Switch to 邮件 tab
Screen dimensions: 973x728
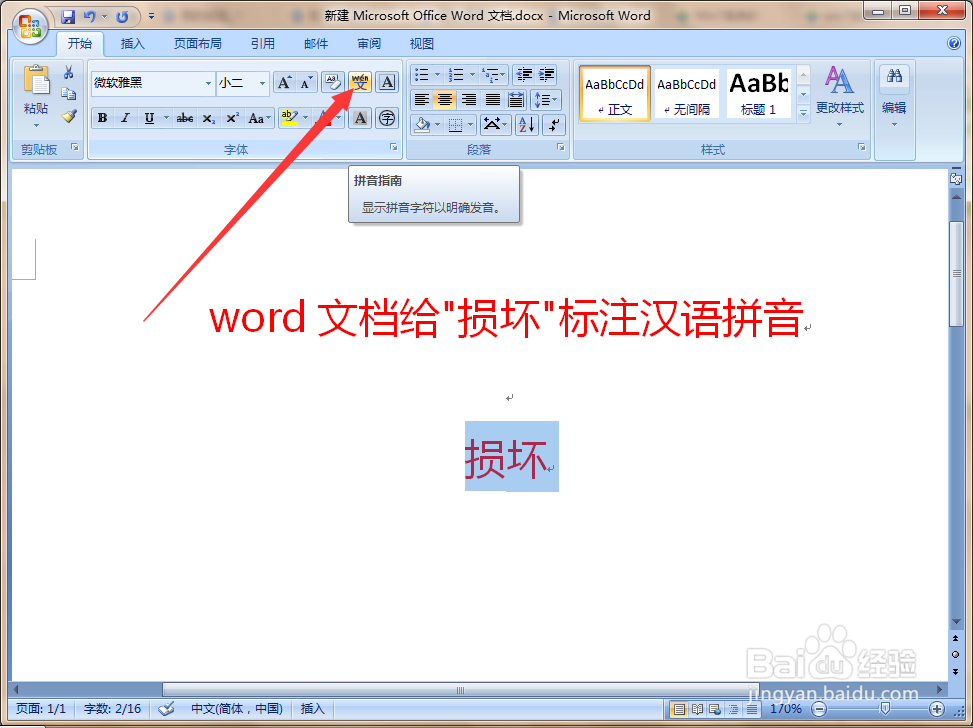(x=316, y=43)
